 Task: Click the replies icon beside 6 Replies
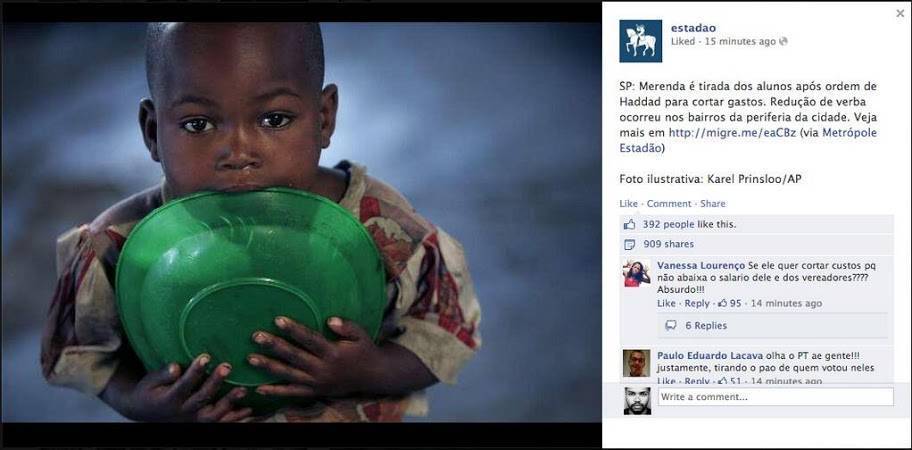pyautogui.click(x=671, y=326)
